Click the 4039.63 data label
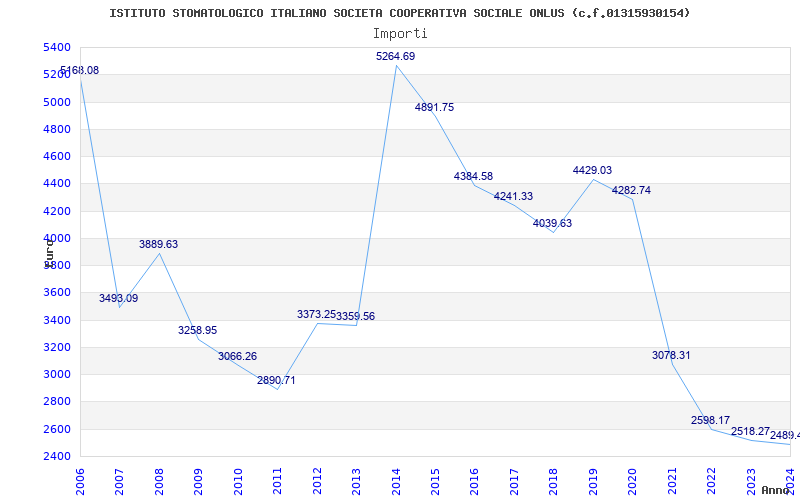 [553, 223]
